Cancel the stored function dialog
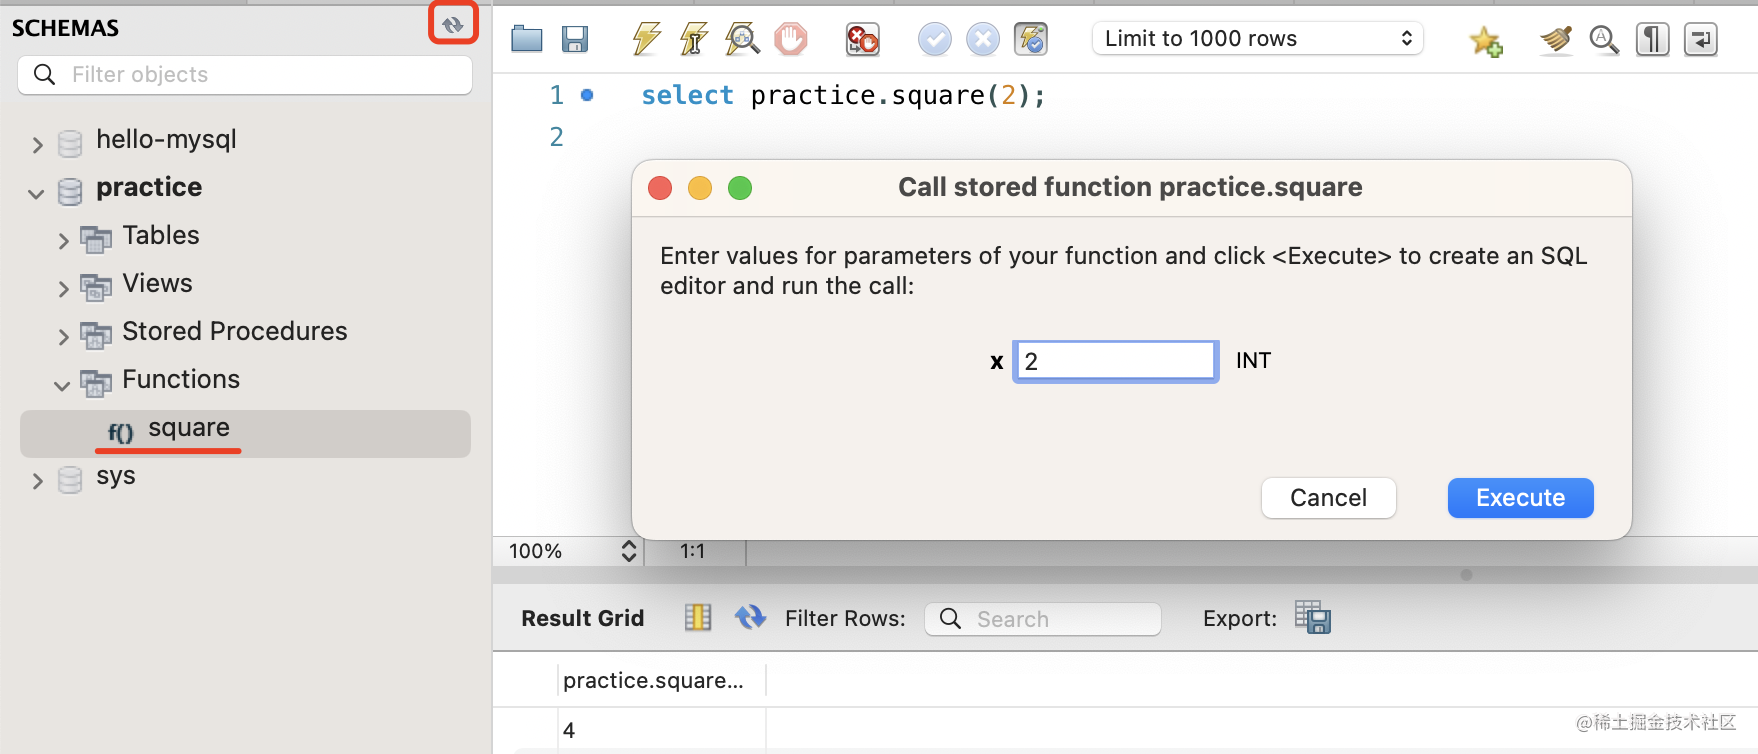 [1328, 498]
